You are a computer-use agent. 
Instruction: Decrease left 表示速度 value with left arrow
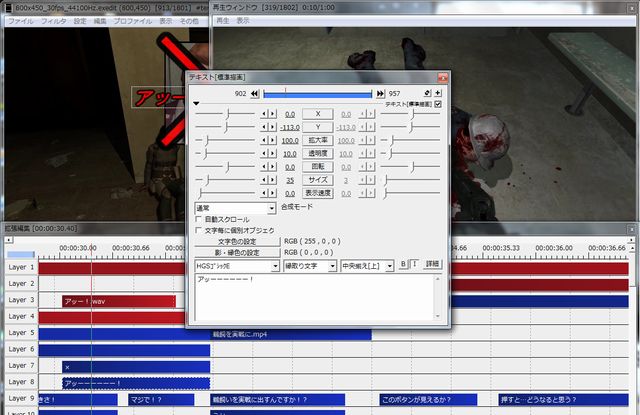264,193
